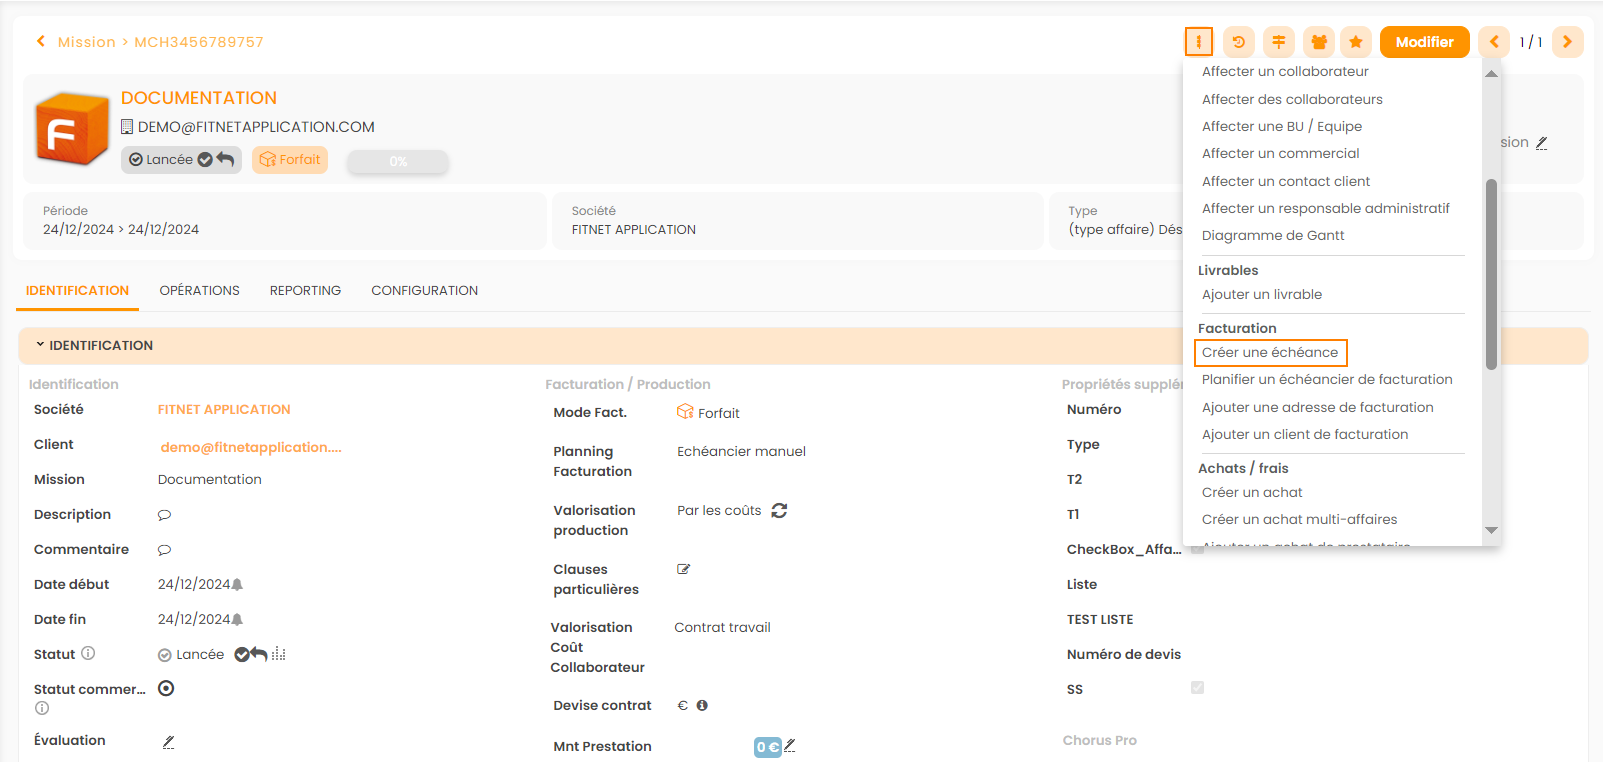Screen dimensions: 1603x762
Task: Edit Clauses particulières with the pencil-square icon
Action: coord(684,570)
